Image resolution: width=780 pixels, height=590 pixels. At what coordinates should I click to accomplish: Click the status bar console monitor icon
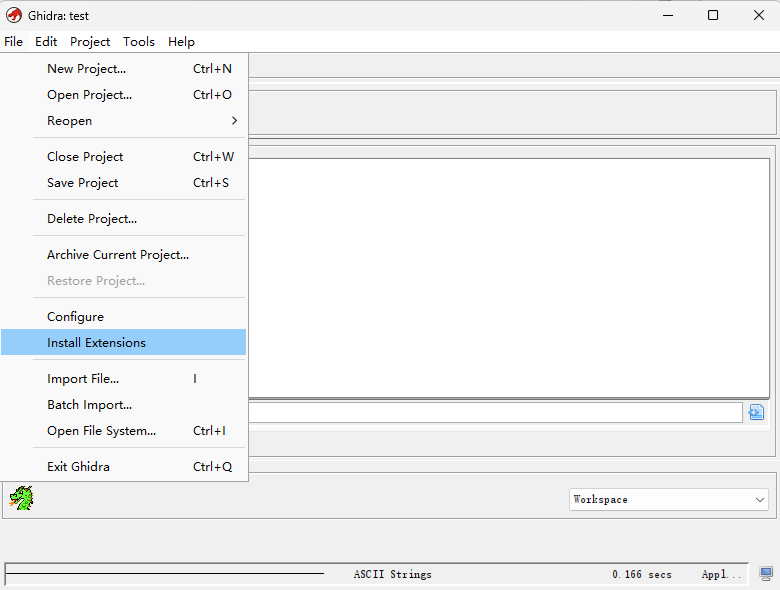pyautogui.click(x=766, y=574)
